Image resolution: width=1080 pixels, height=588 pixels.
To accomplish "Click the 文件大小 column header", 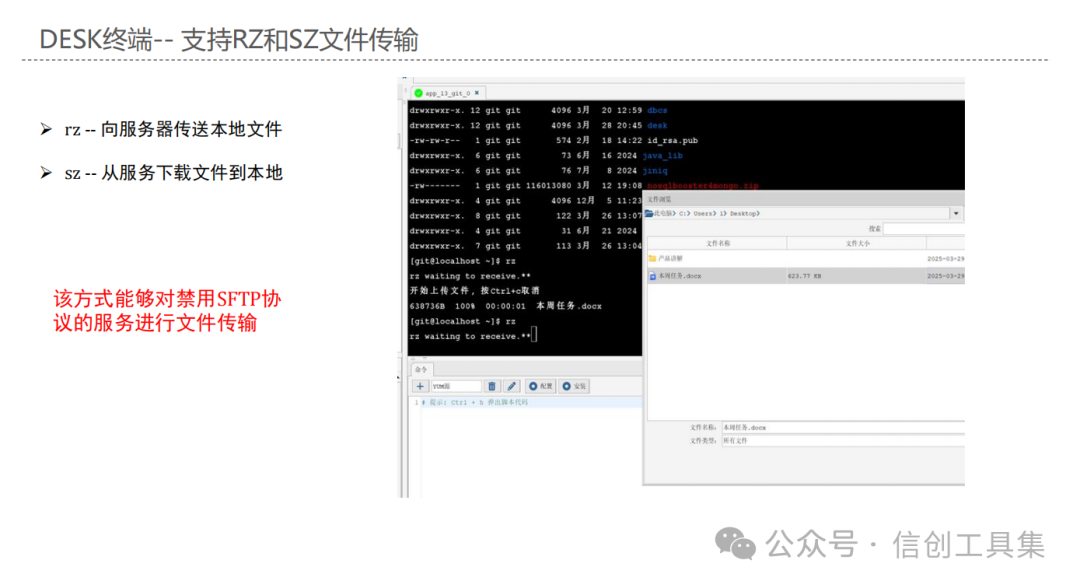I will coord(857,243).
